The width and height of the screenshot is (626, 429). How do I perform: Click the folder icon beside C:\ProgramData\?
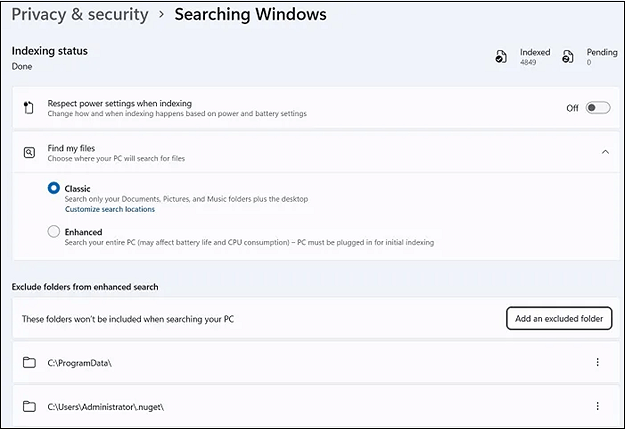pos(29,362)
